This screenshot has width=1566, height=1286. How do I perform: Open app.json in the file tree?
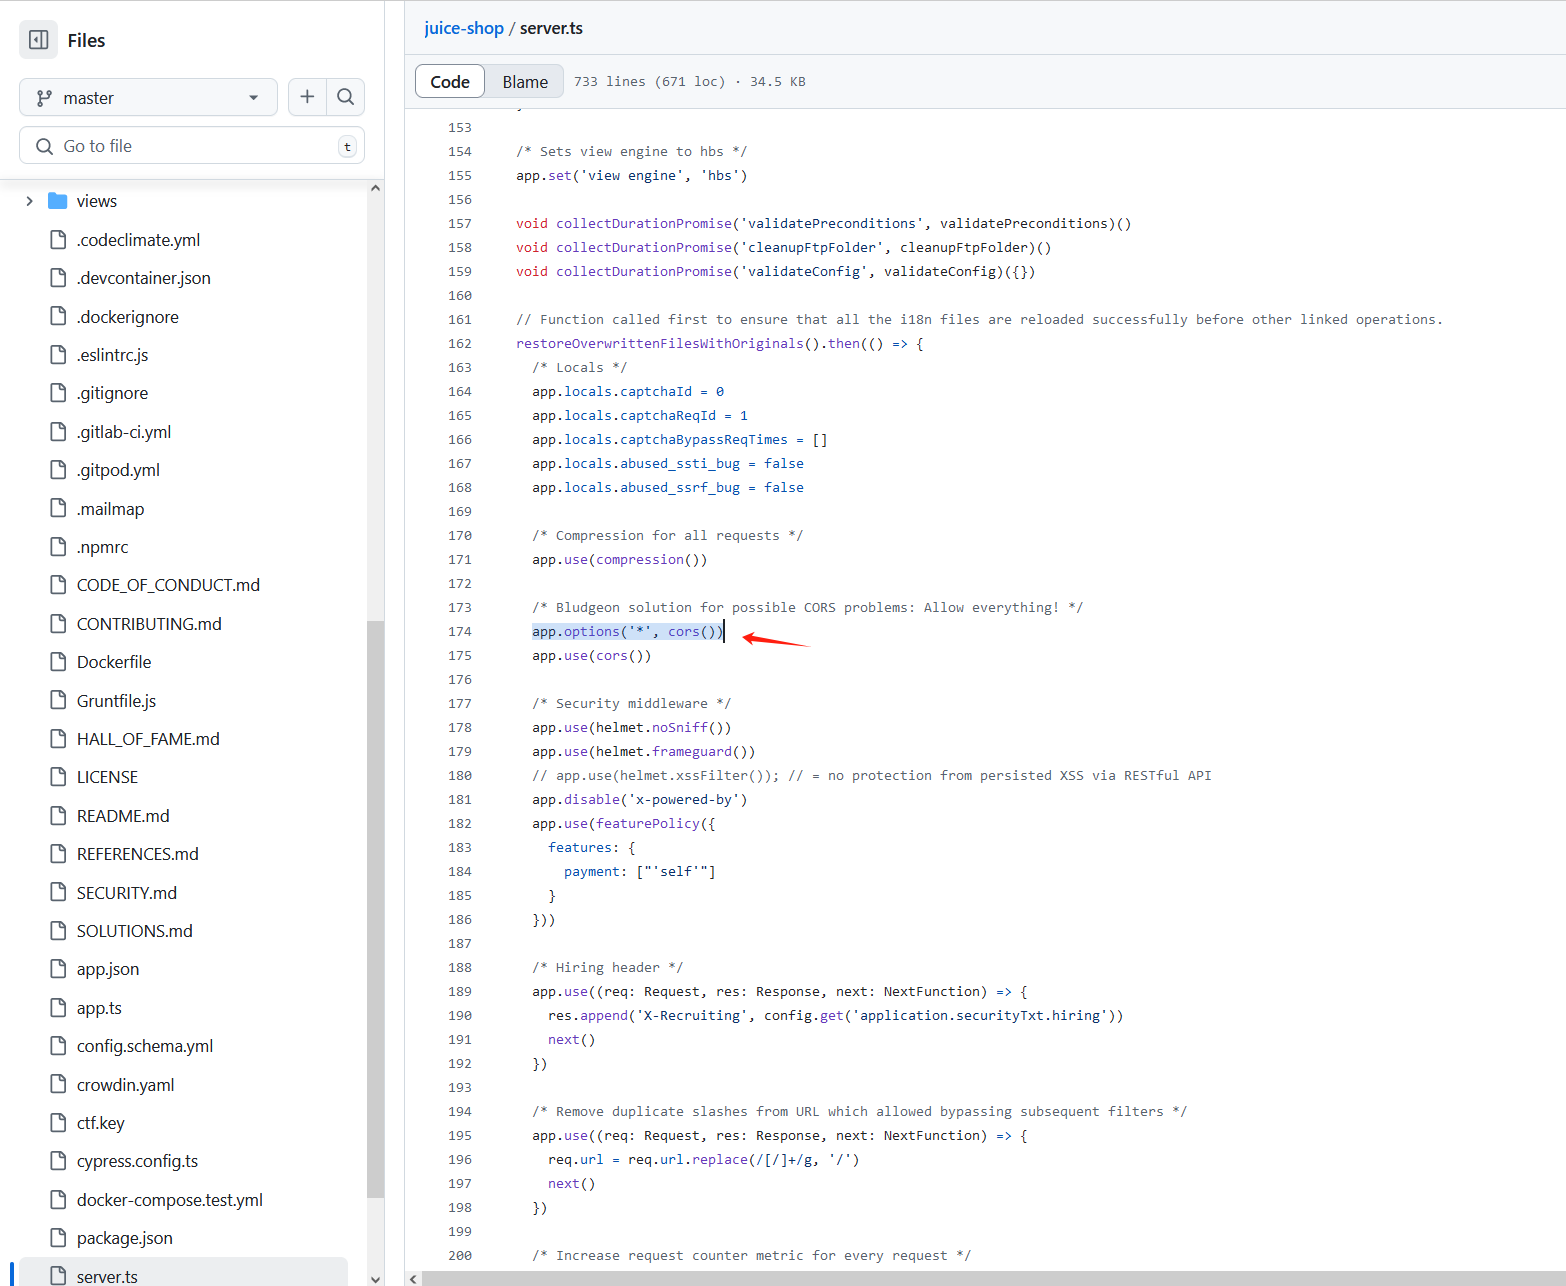108,969
